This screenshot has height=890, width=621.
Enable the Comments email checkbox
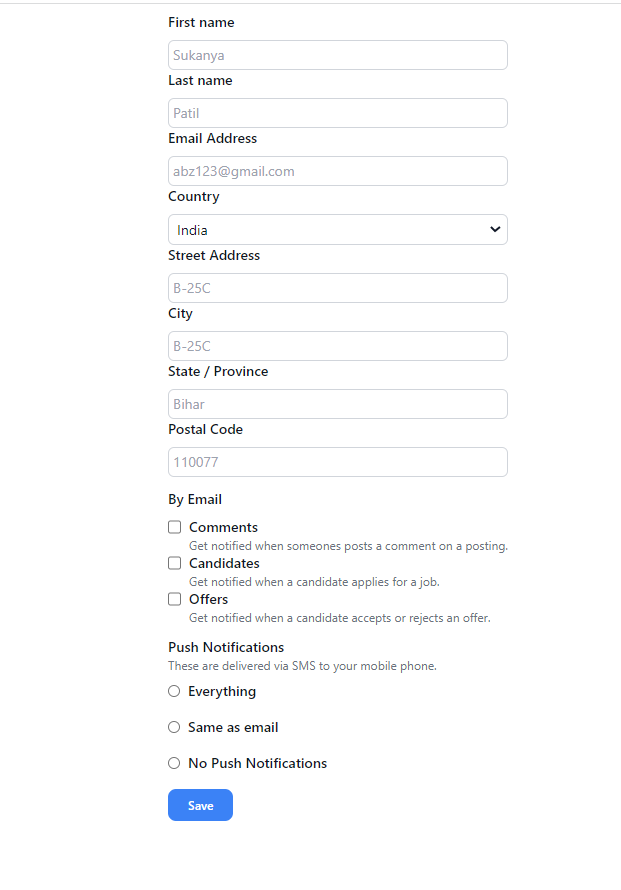pos(174,527)
